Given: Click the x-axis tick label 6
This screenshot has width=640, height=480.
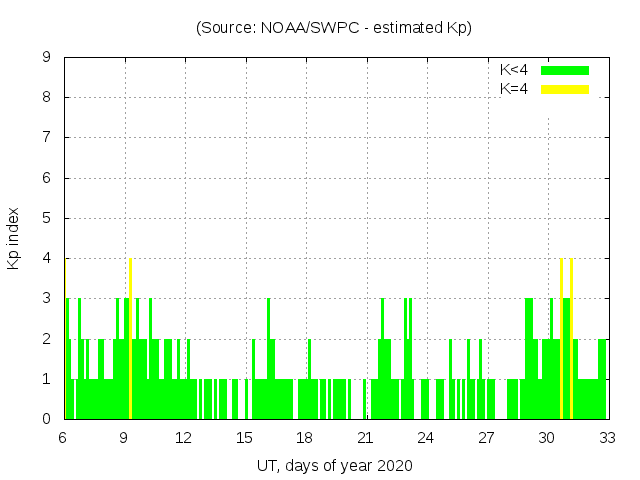Looking at the screenshot, I should pos(63,438).
